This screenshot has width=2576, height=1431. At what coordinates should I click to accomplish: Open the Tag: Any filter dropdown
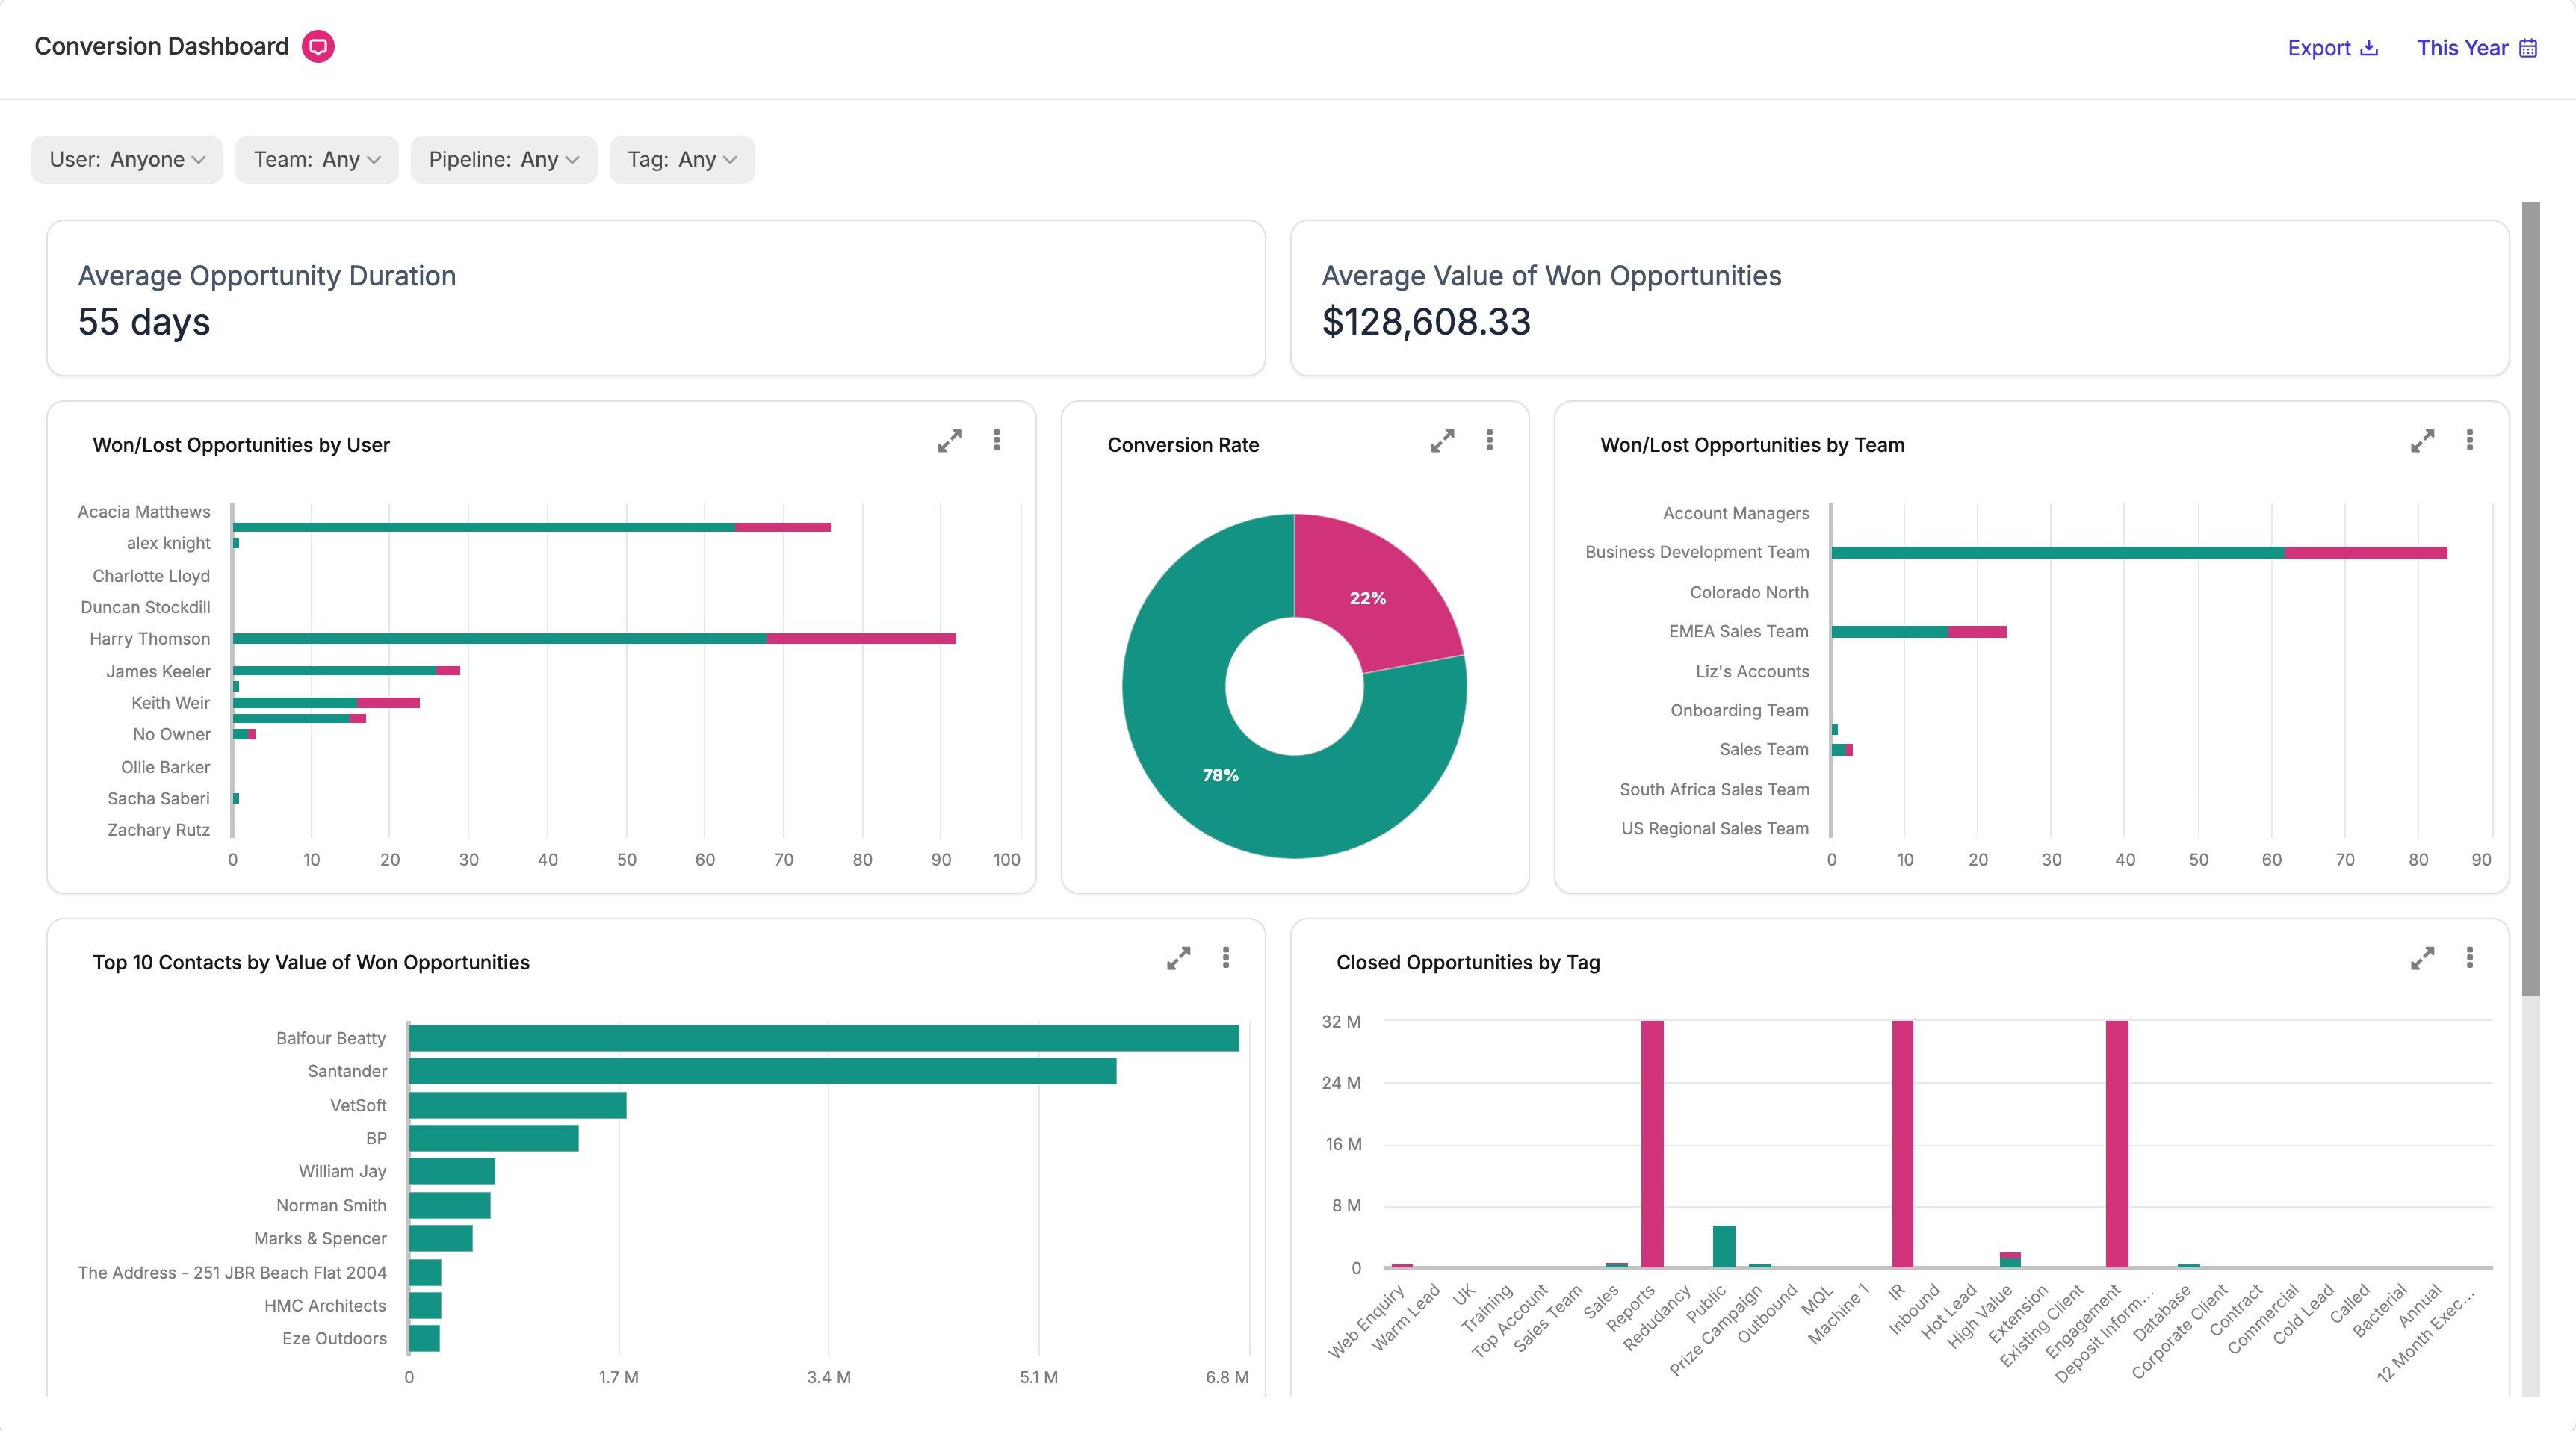(682, 160)
